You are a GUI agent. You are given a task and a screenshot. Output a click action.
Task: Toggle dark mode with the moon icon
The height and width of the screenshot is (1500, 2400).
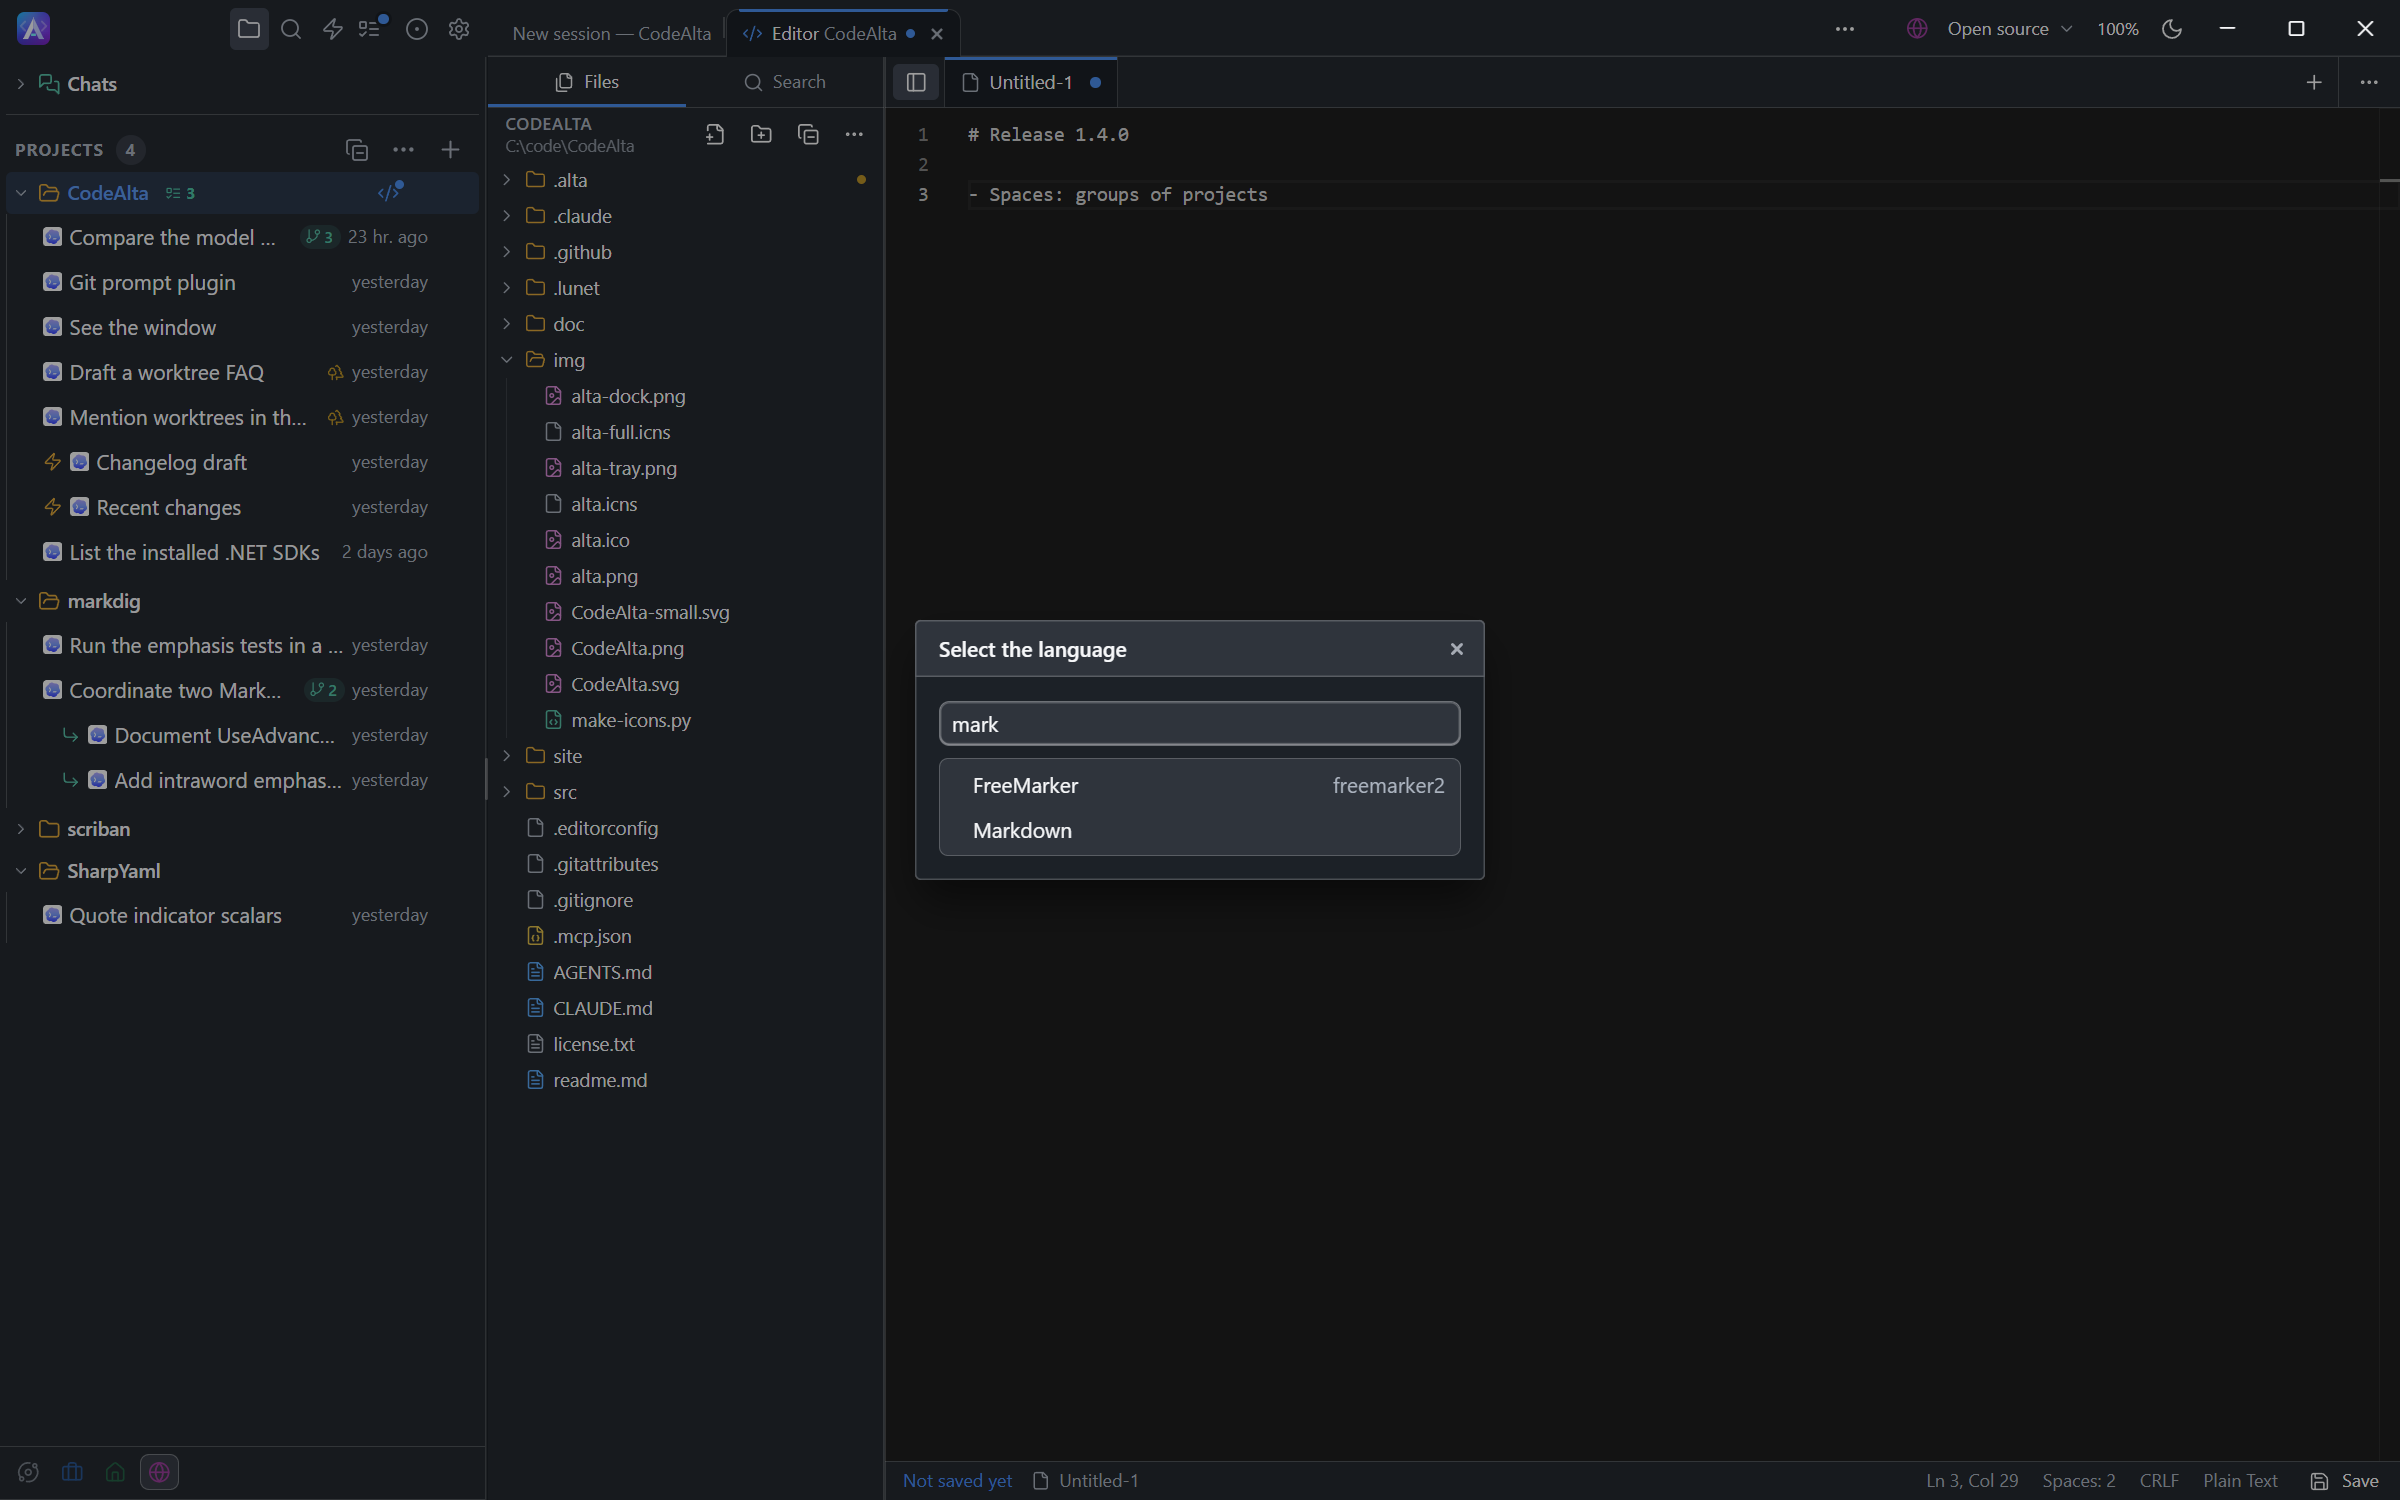point(2172,29)
